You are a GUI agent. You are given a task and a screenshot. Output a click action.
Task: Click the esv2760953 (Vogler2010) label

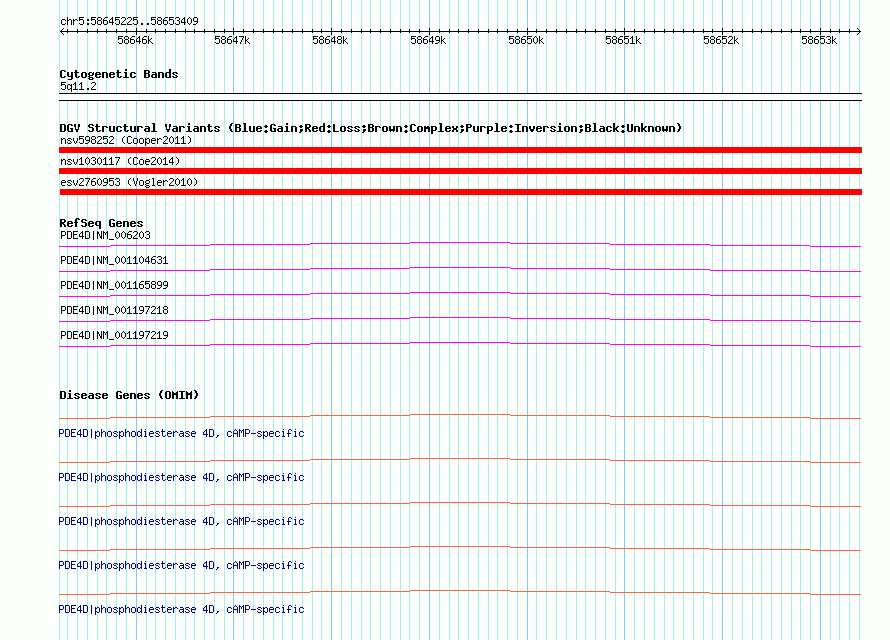point(129,182)
